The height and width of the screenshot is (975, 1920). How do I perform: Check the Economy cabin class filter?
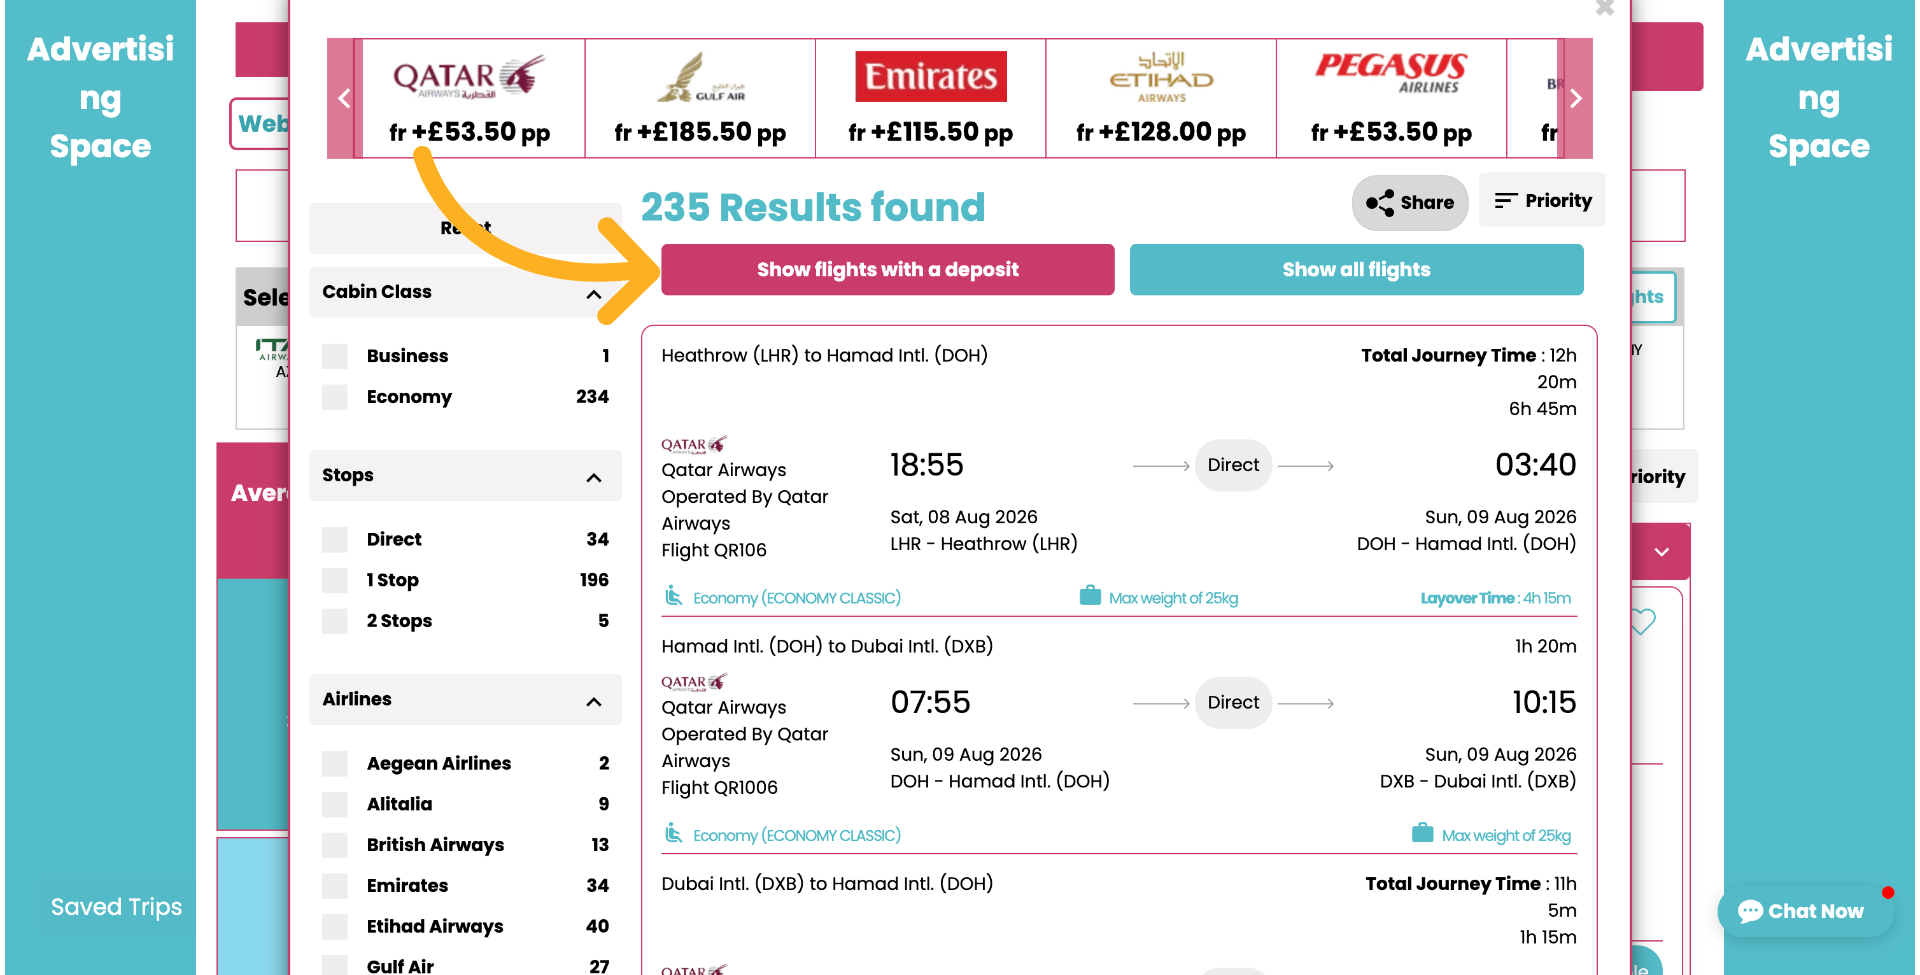[x=334, y=397]
